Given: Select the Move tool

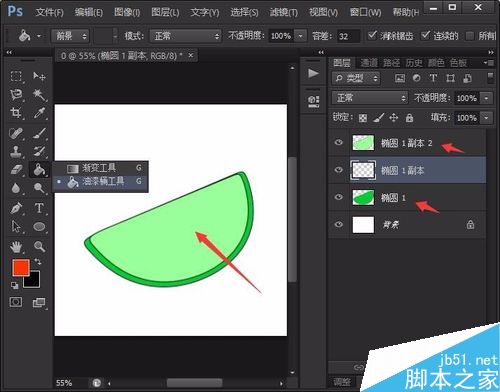Looking at the screenshot, I should pos(39,76).
